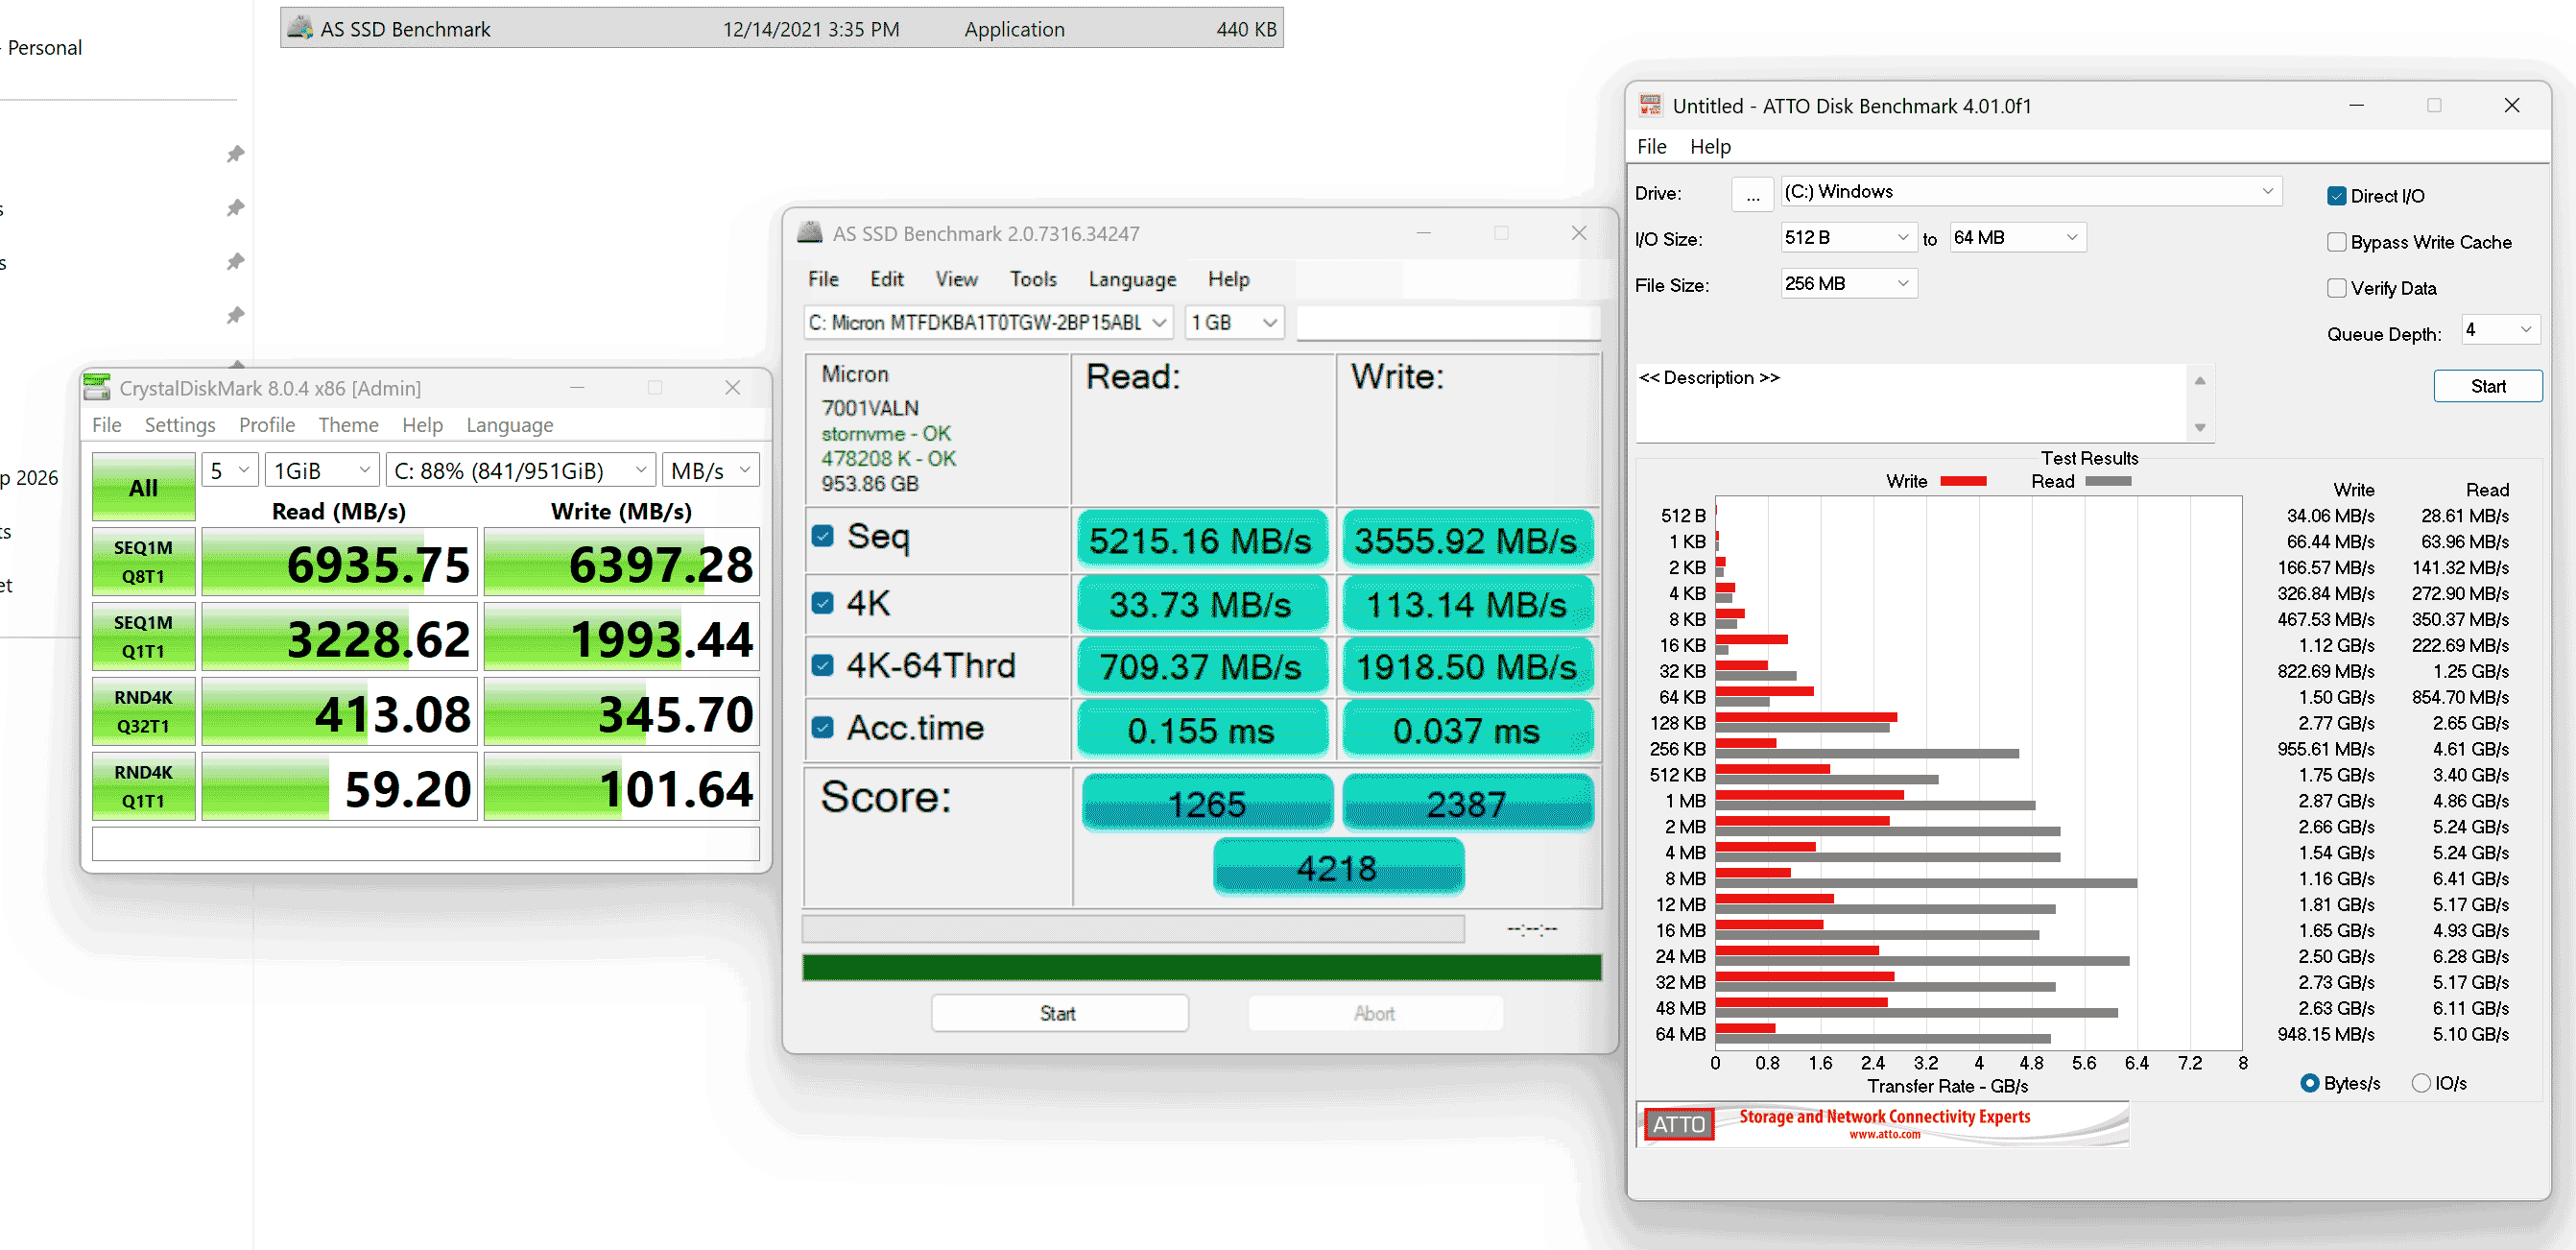Toggle the 4K-64Thrd test checkbox
The height and width of the screenshot is (1250, 2576).
tap(823, 665)
